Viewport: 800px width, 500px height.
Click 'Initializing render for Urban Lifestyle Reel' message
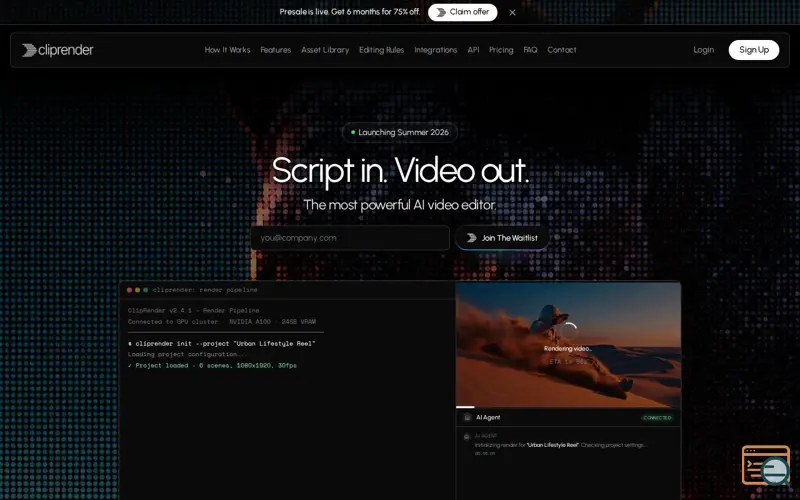coord(560,445)
